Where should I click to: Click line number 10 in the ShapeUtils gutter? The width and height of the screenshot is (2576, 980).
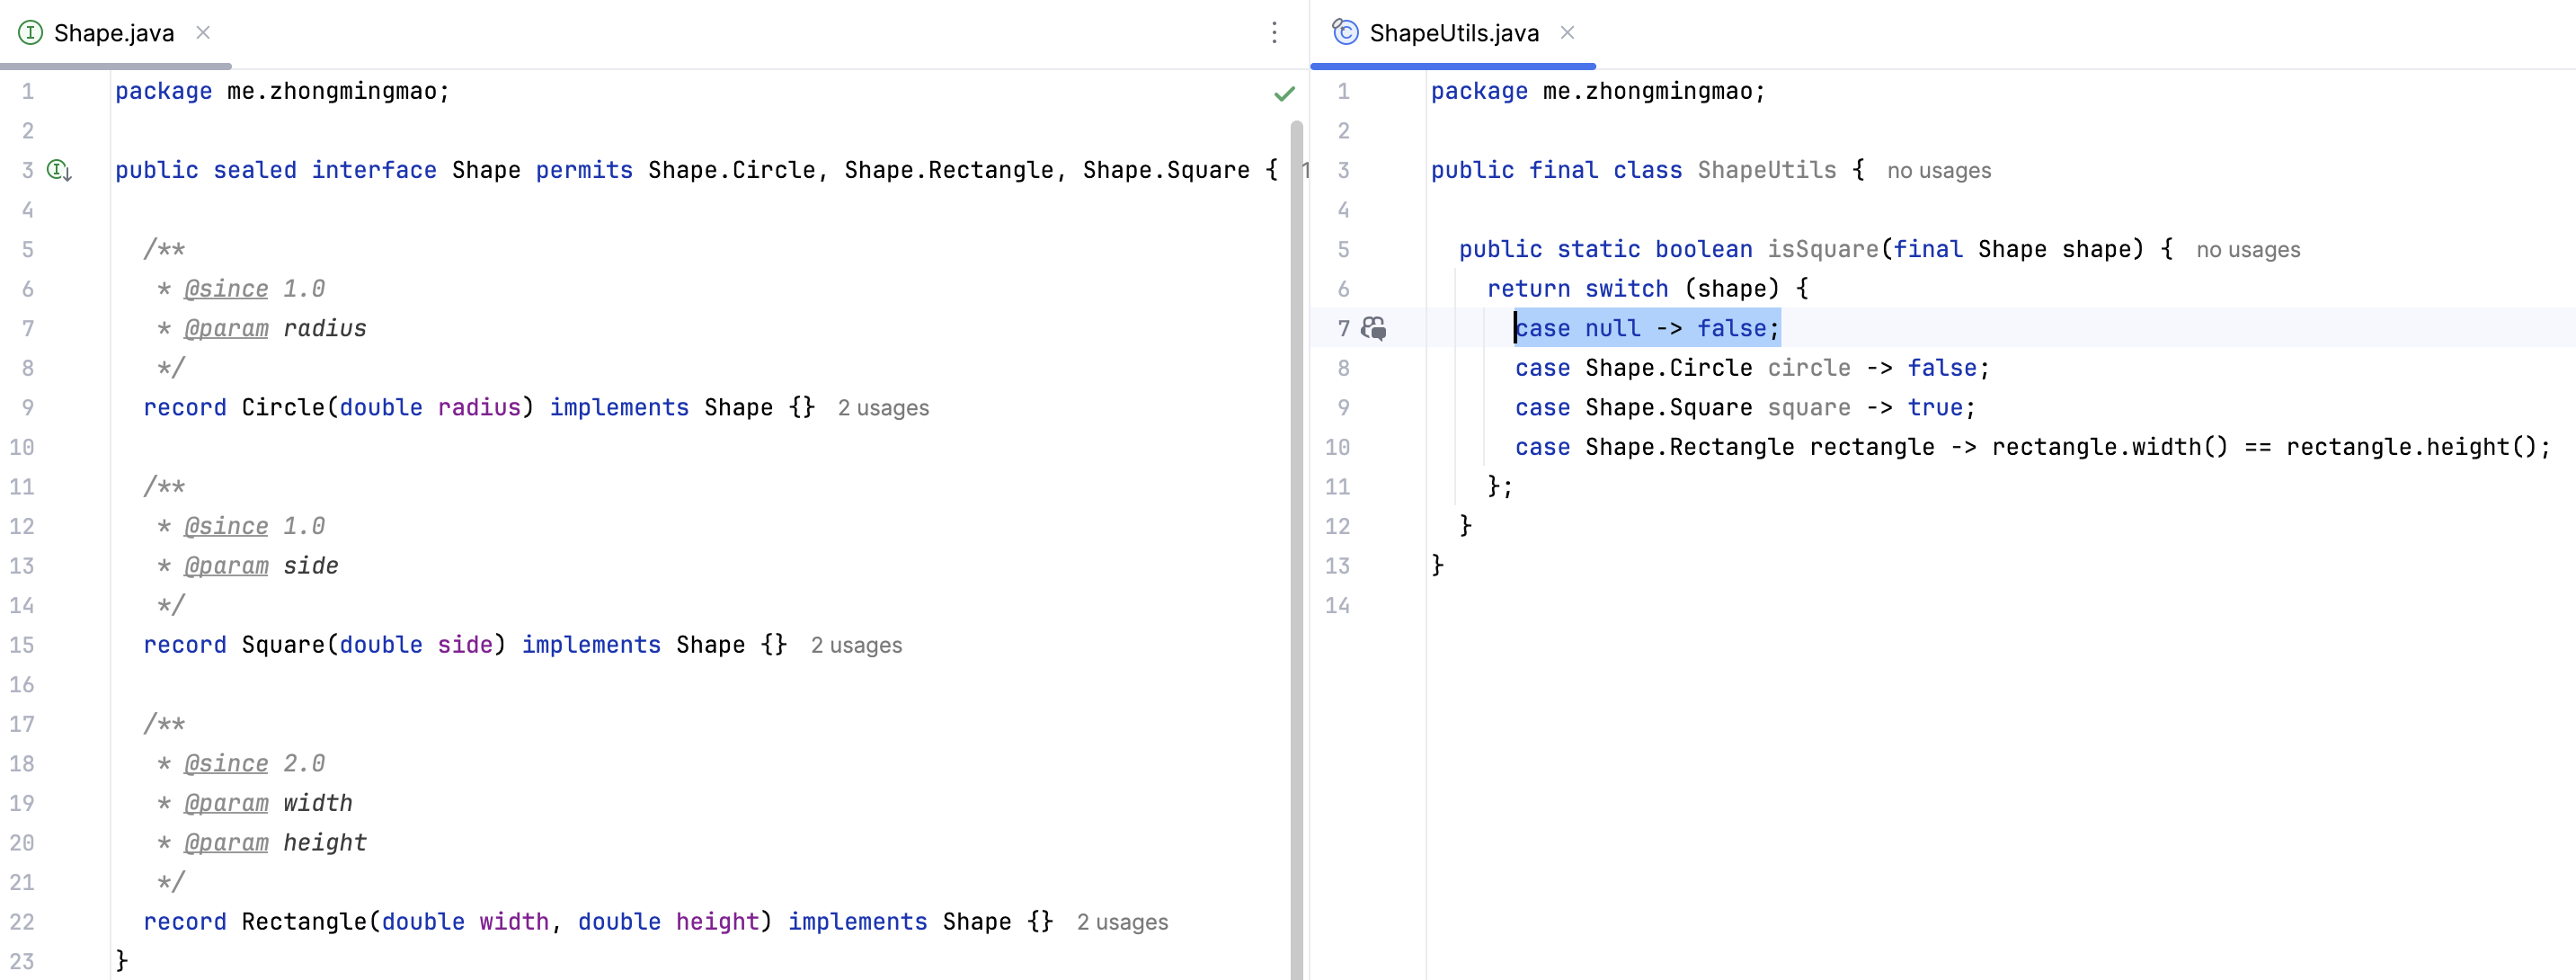(1337, 447)
